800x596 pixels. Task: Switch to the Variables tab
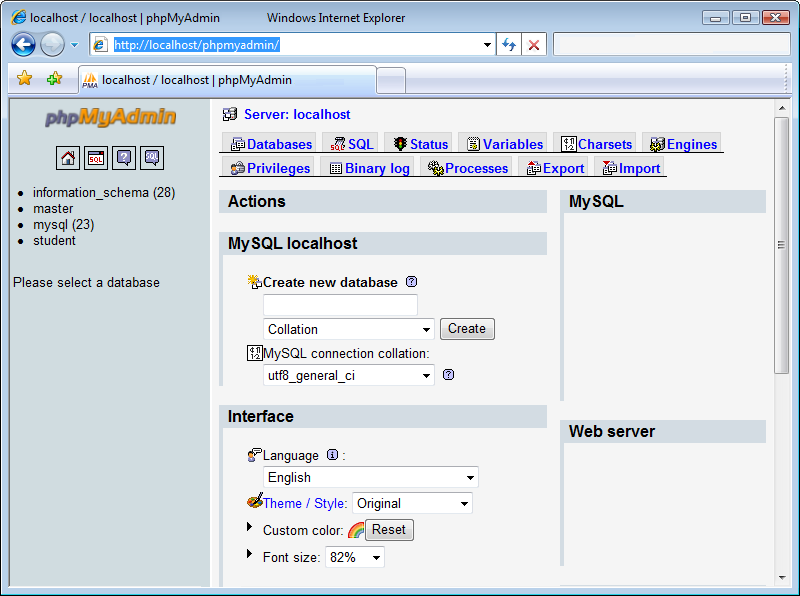click(504, 144)
